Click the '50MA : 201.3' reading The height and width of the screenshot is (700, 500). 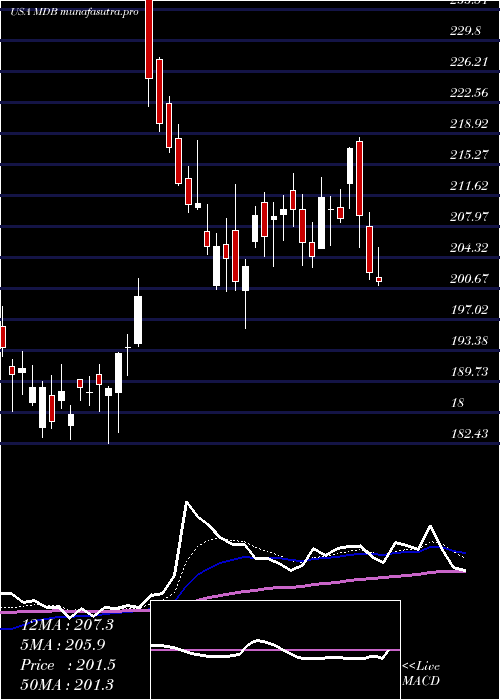click(x=67, y=684)
